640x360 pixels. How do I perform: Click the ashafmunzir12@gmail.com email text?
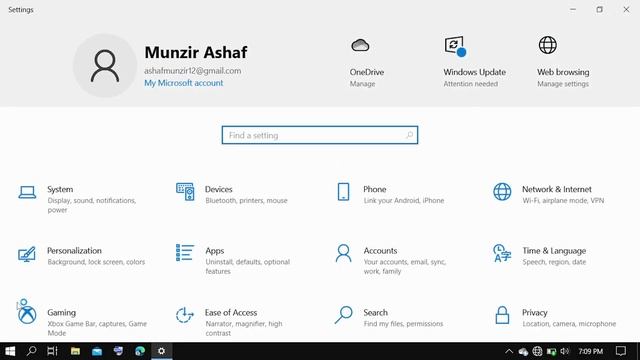(x=193, y=71)
